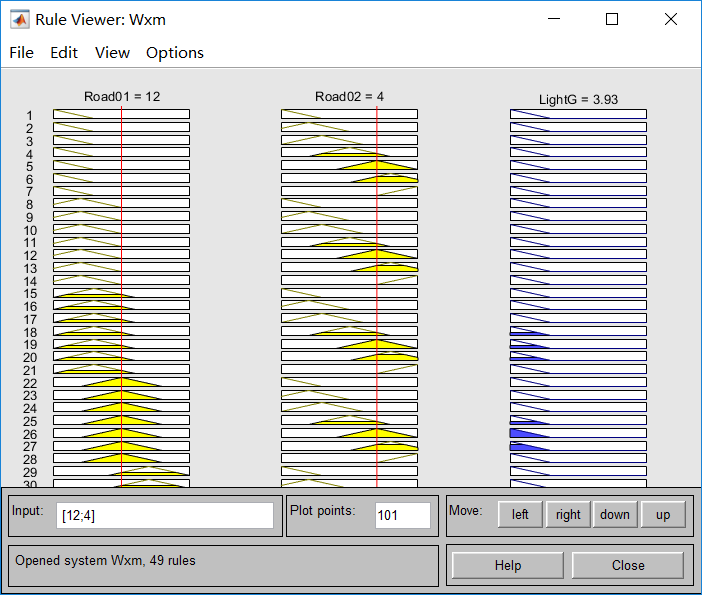Image resolution: width=702 pixels, height=595 pixels.
Task: Select rule number 5
Action: pos(30,167)
